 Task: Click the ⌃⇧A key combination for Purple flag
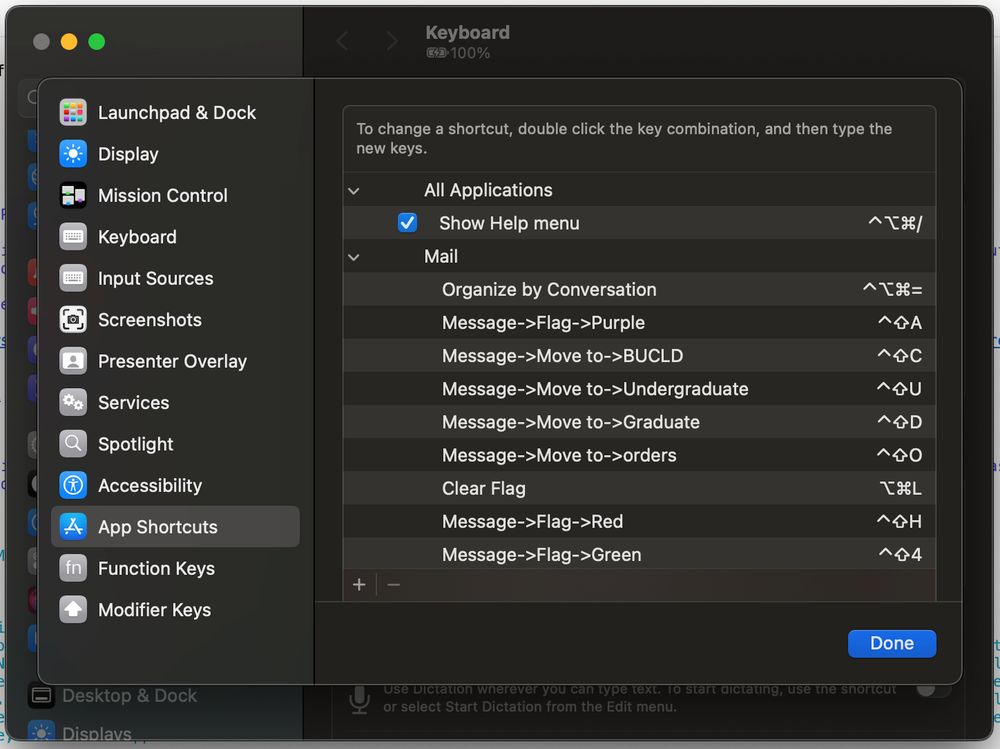[x=900, y=322]
